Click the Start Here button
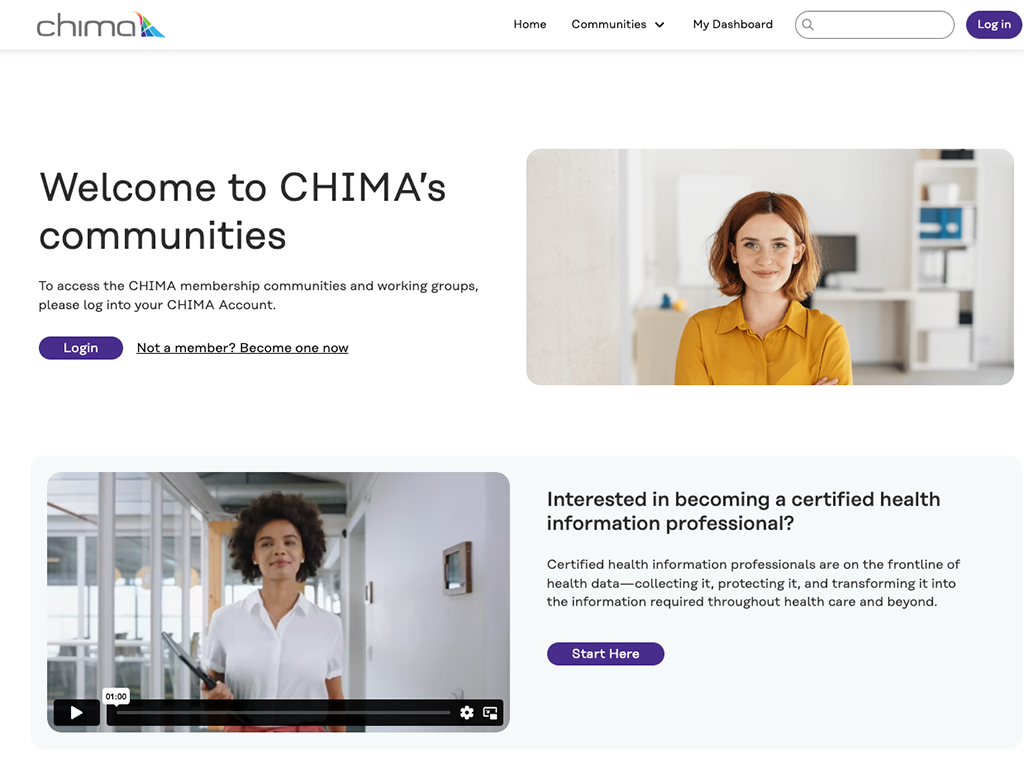Screen dimensions: 1024x768 tap(605, 654)
